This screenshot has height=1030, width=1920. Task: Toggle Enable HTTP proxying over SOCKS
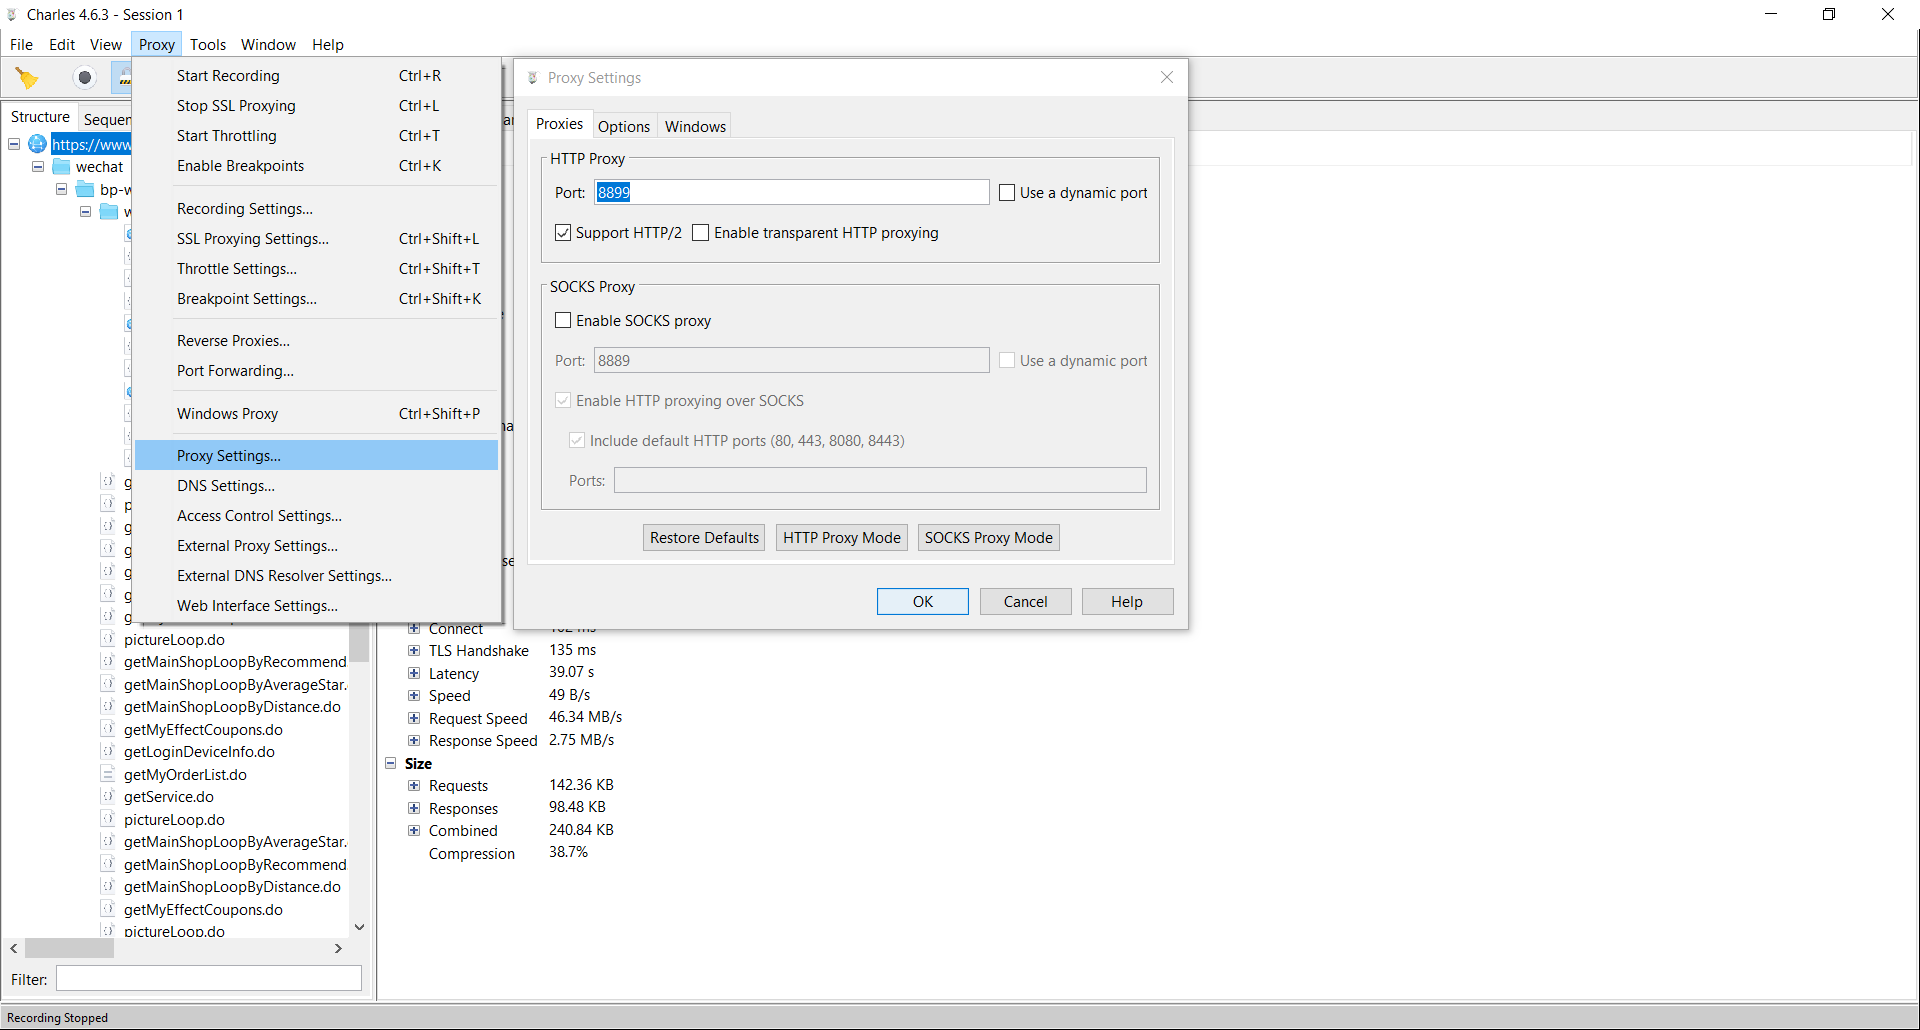563,401
